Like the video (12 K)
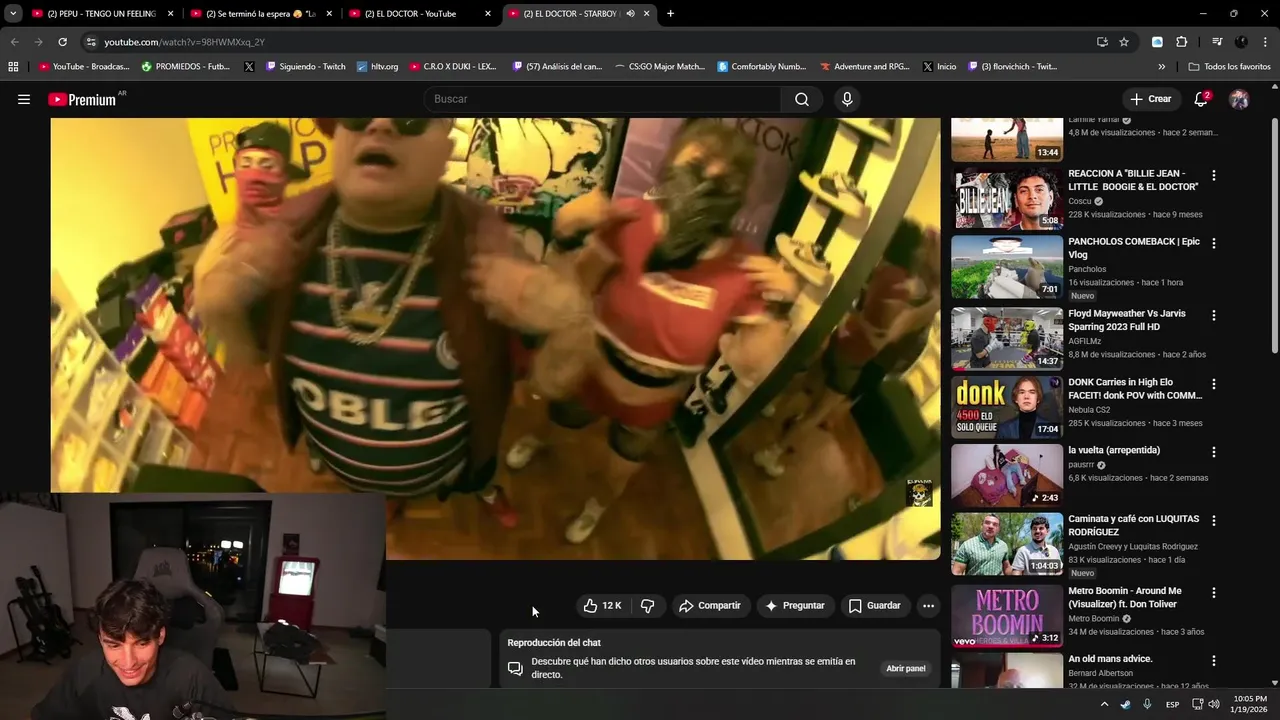1280x720 pixels. pyautogui.click(x=602, y=606)
